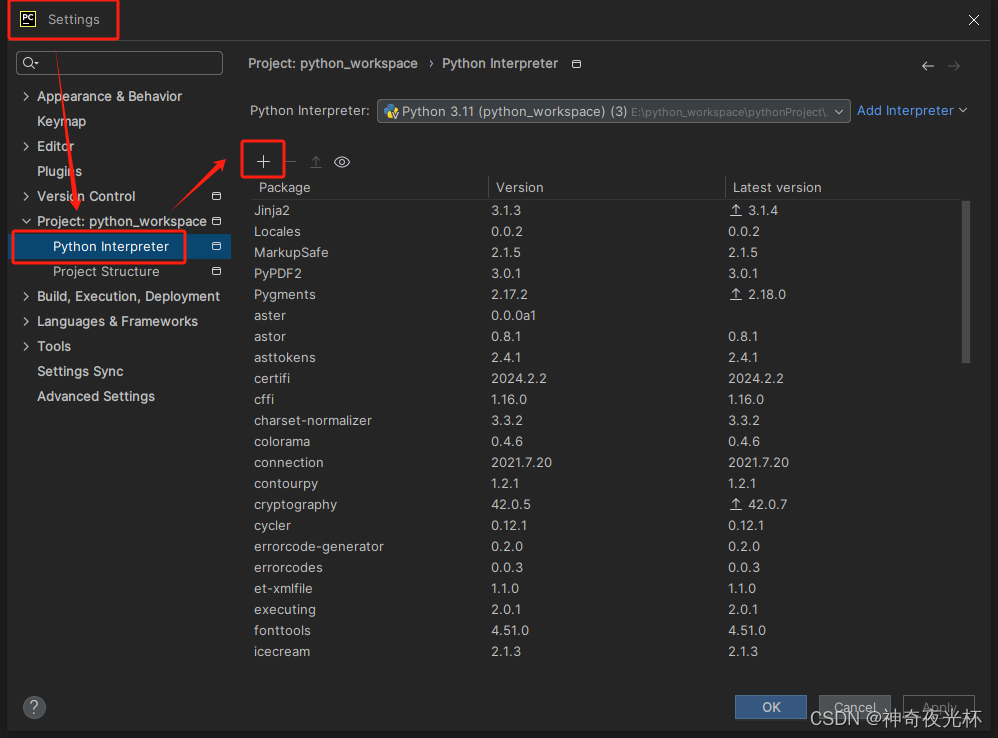Expand the Build, Execution, Deployment section
The height and width of the screenshot is (738, 998).
[x=26, y=297]
